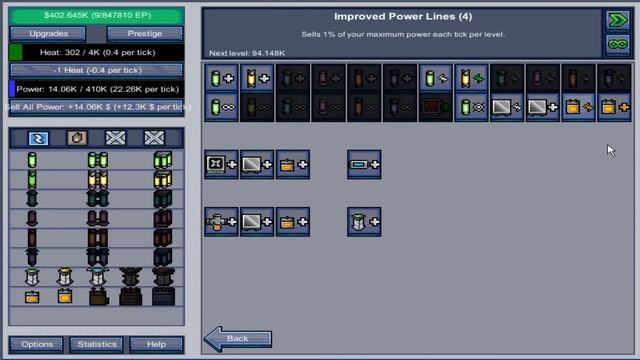The width and height of the screenshot is (640, 360).
Task: Select grey plating plus next to expand-grid upgrade
Action: click(257, 164)
